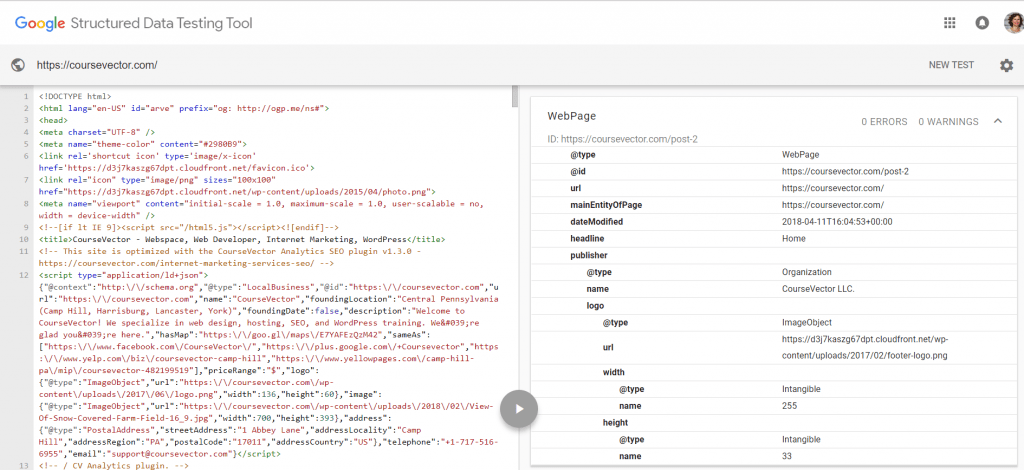This screenshot has height=470, width=1024.
Task: Click the CV Analytics plugin comment line
Action: (114, 466)
